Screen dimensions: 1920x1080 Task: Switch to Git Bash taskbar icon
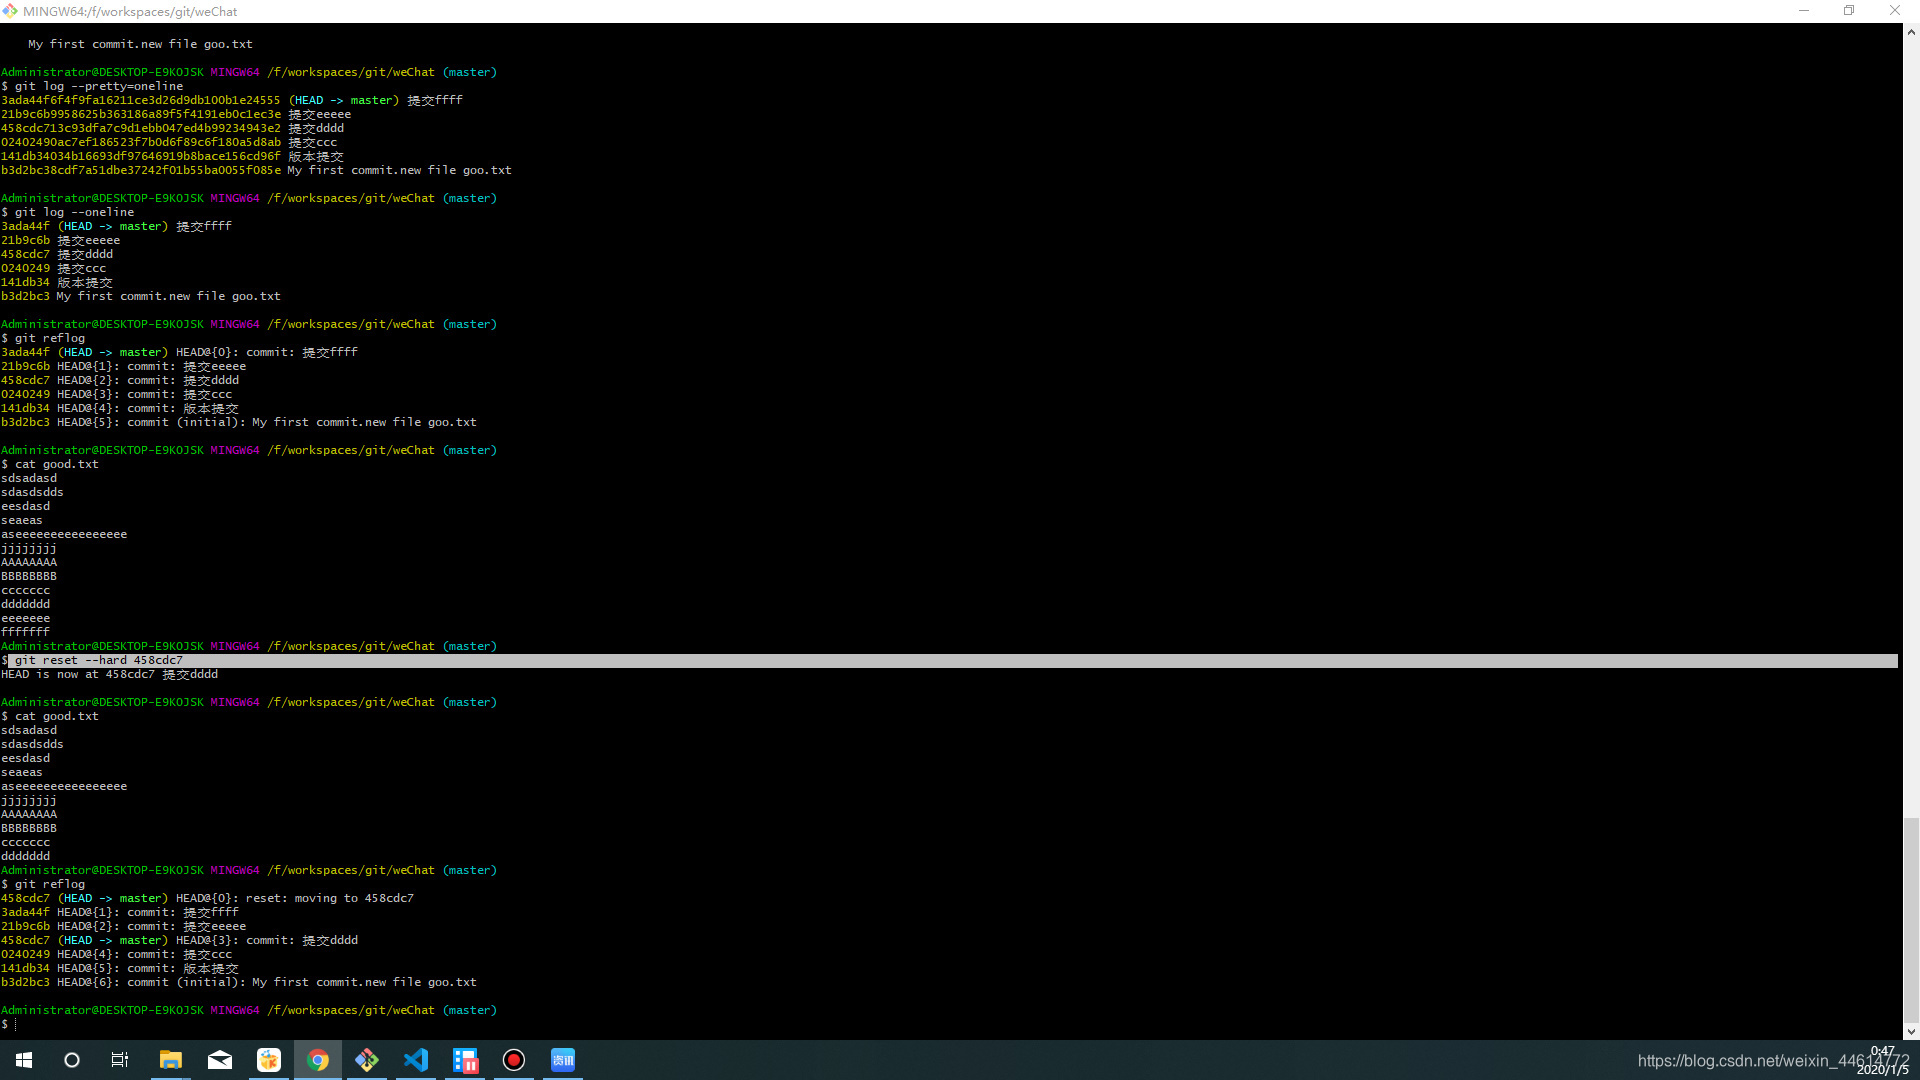click(367, 1060)
